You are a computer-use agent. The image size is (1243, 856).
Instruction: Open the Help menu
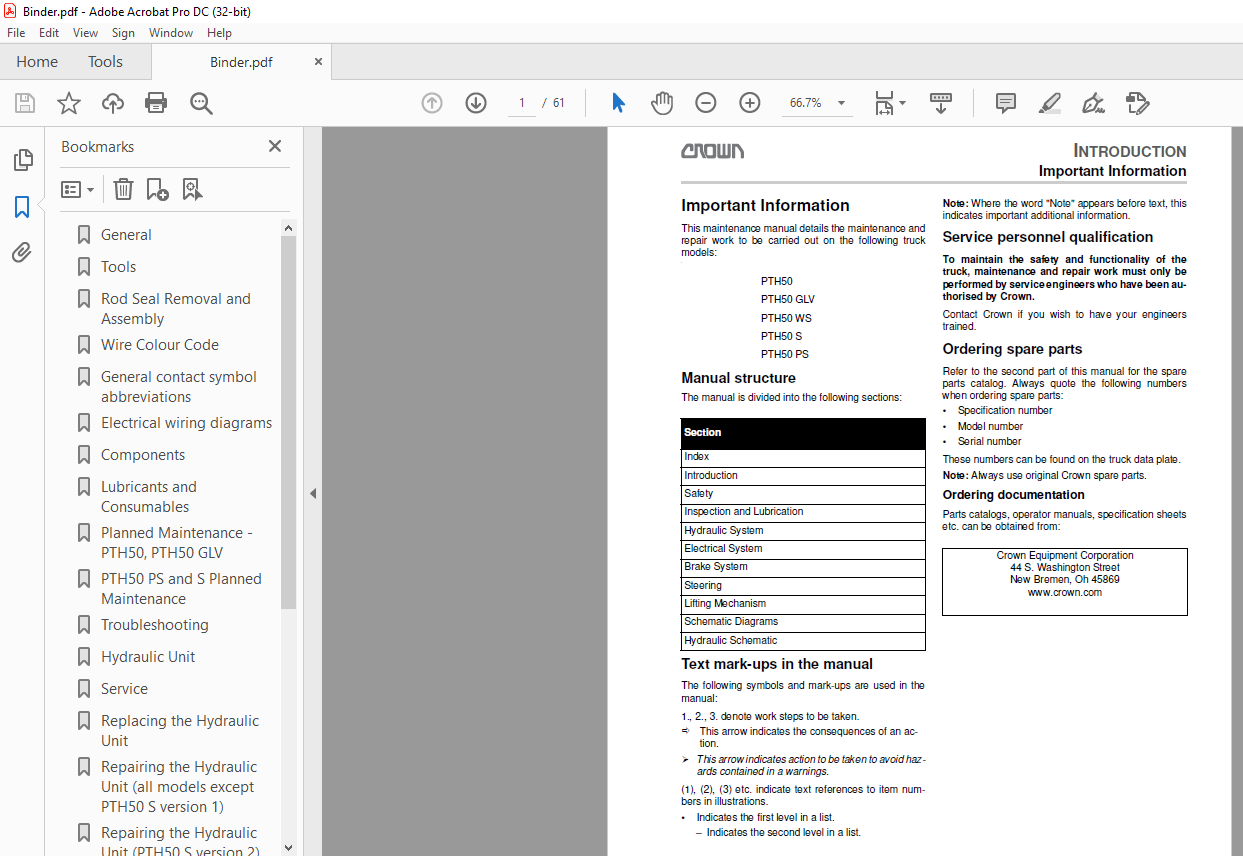pos(219,33)
